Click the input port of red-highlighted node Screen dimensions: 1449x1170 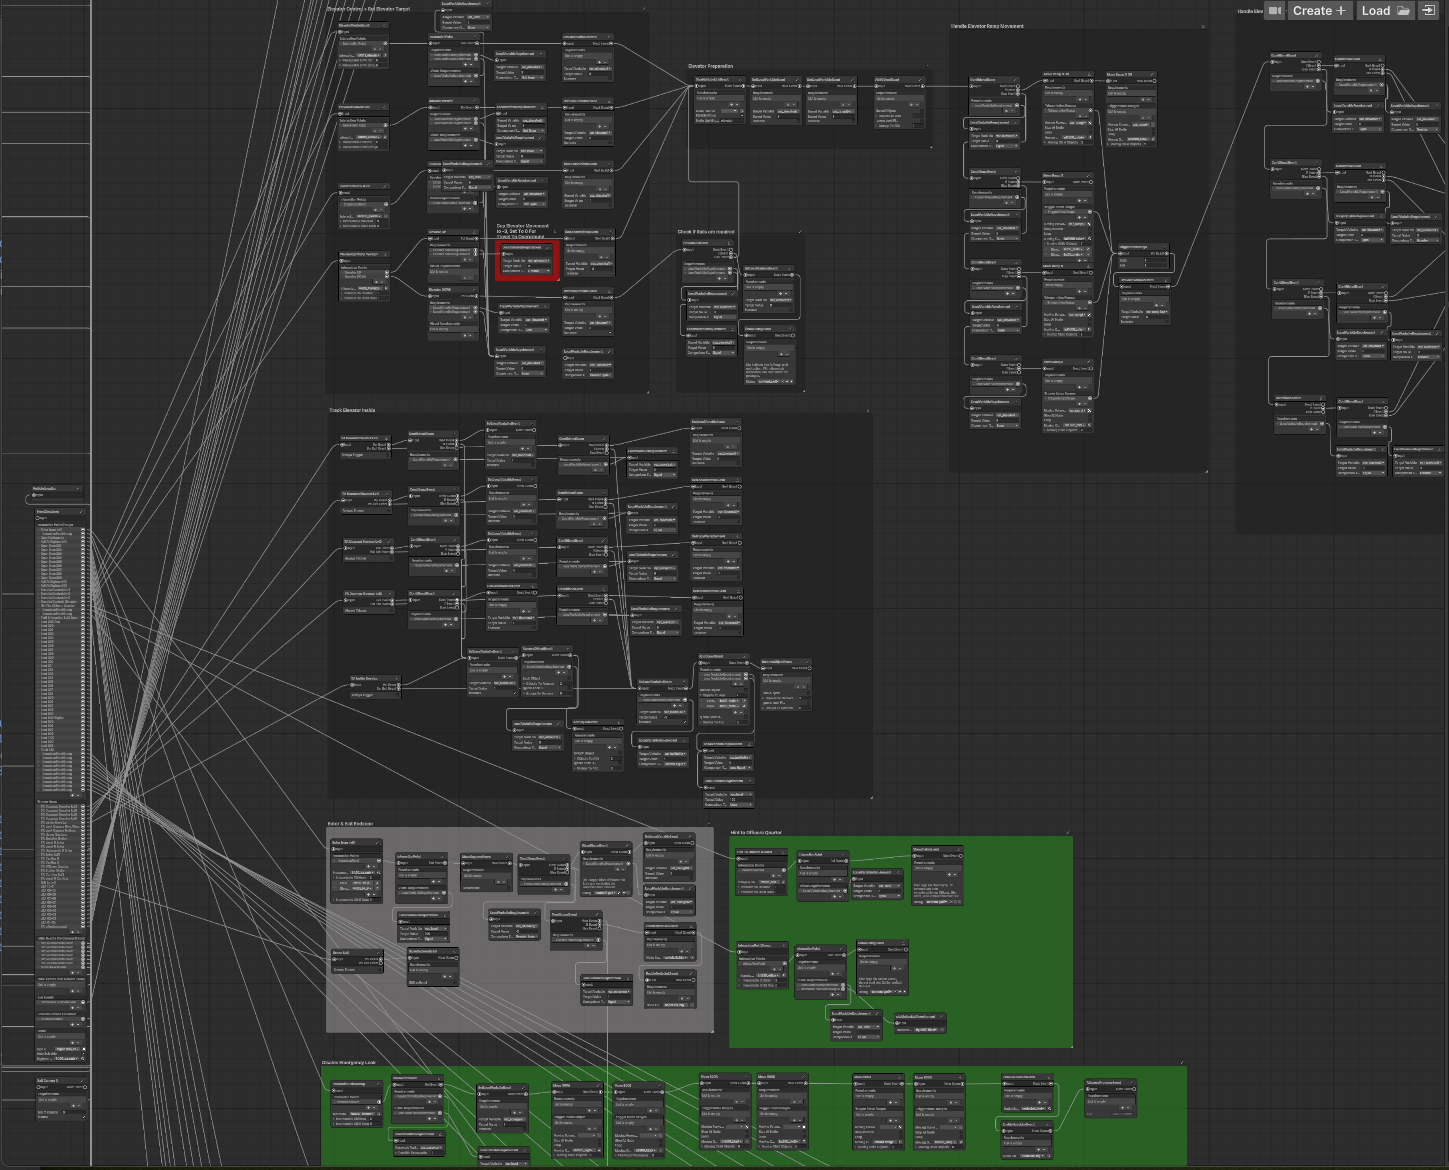pyautogui.click(x=501, y=254)
